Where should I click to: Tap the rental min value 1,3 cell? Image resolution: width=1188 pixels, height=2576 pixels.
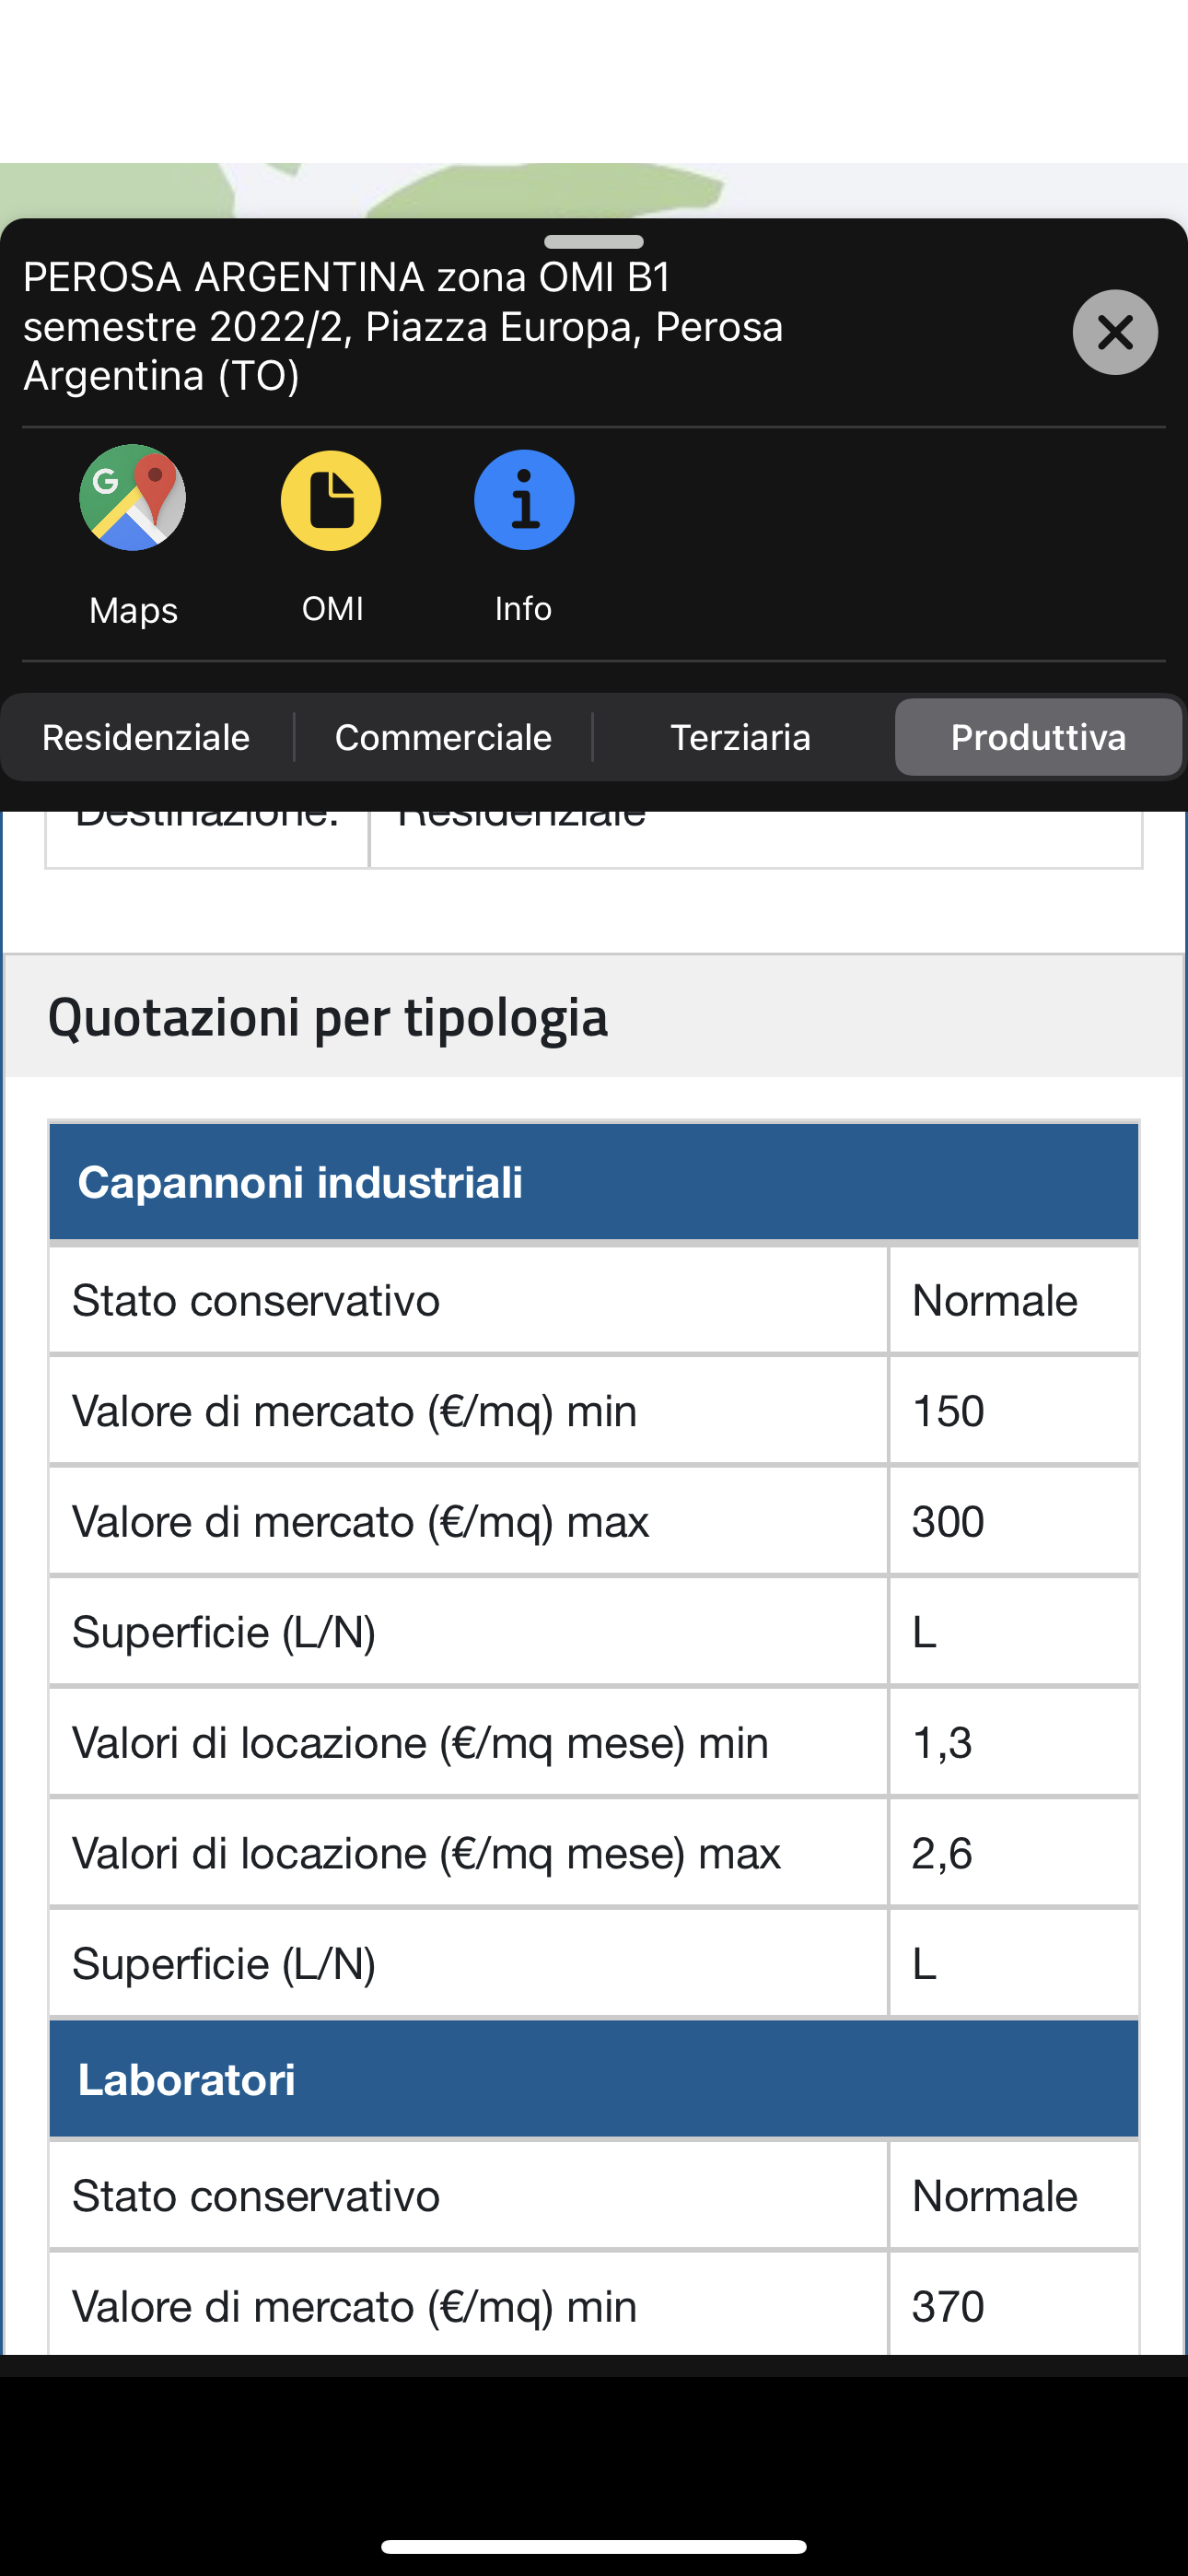(x=1014, y=1742)
